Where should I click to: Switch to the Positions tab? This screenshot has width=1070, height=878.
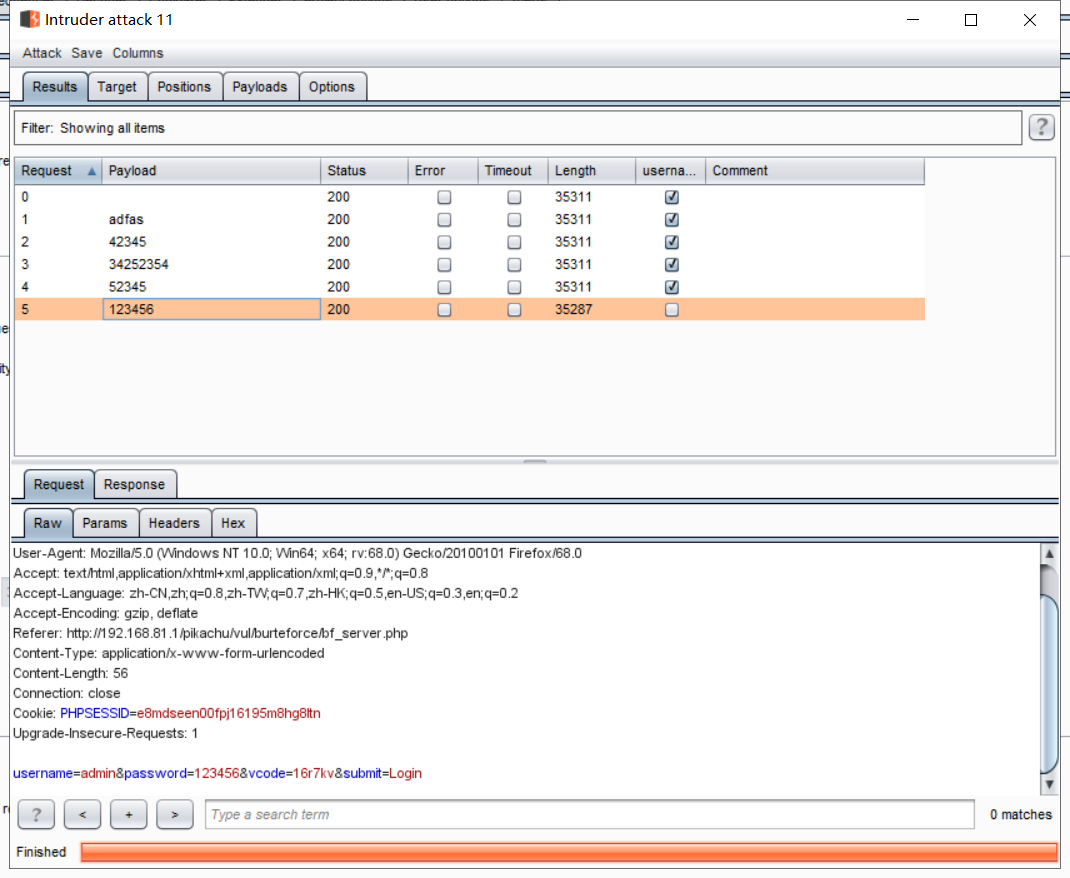click(x=184, y=87)
